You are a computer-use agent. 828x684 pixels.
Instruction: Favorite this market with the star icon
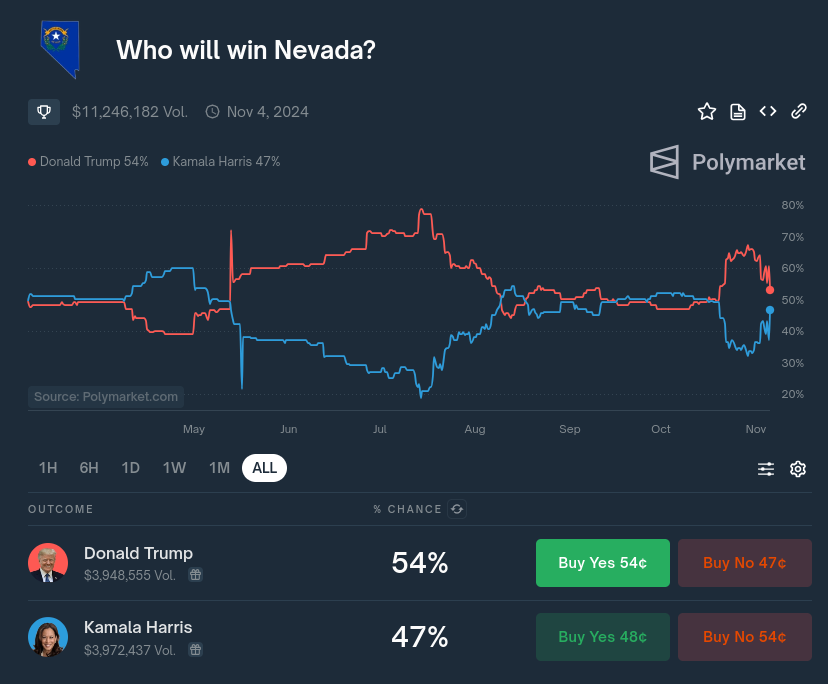pyautogui.click(x=707, y=111)
